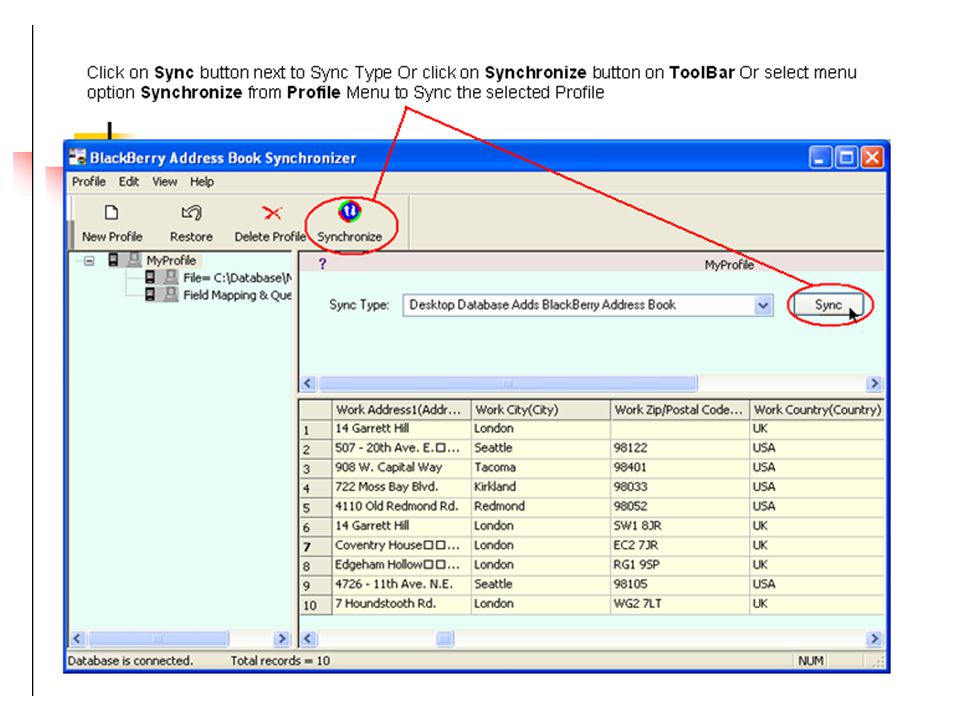Viewport: 960px width, 720px height.
Task: Click the city cell 'Tacoma'
Action: [x=541, y=468]
